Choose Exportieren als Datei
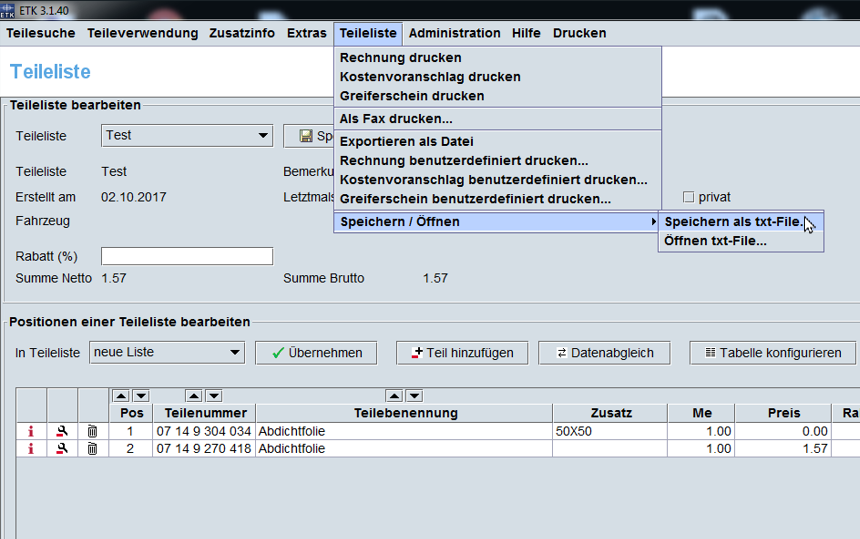This screenshot has height=539, width=860. tap(497, 141)
